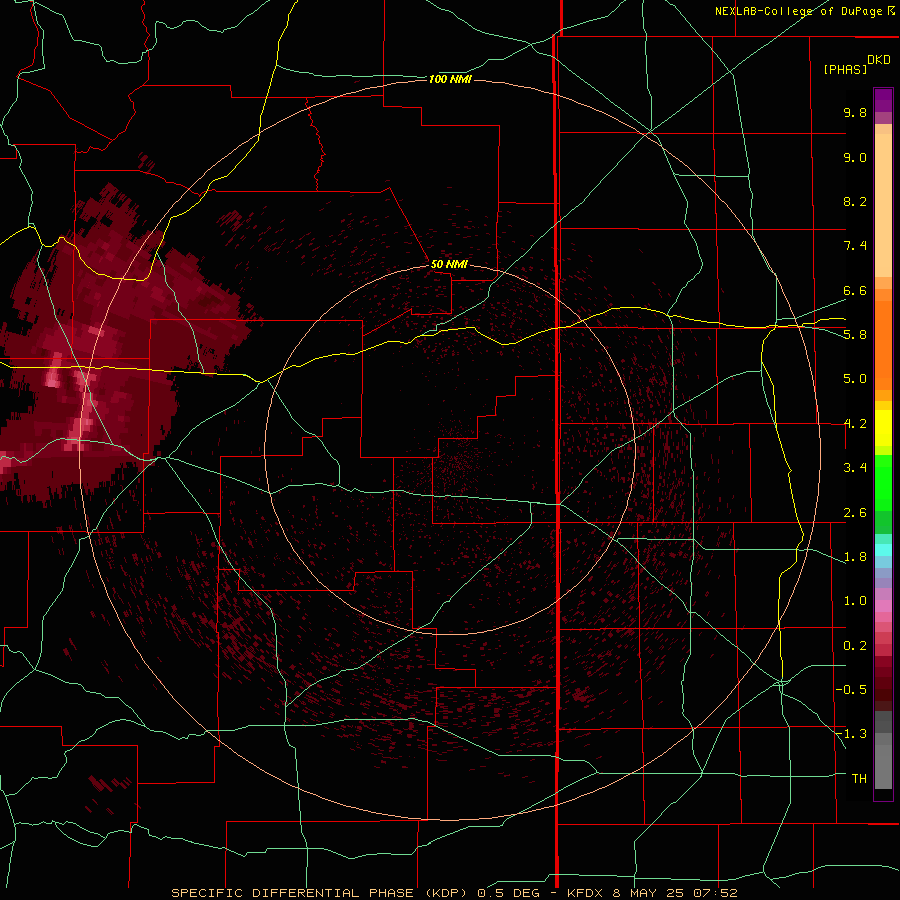Click the 4.2 legend value
900x900 pixels.
(855, 424)
